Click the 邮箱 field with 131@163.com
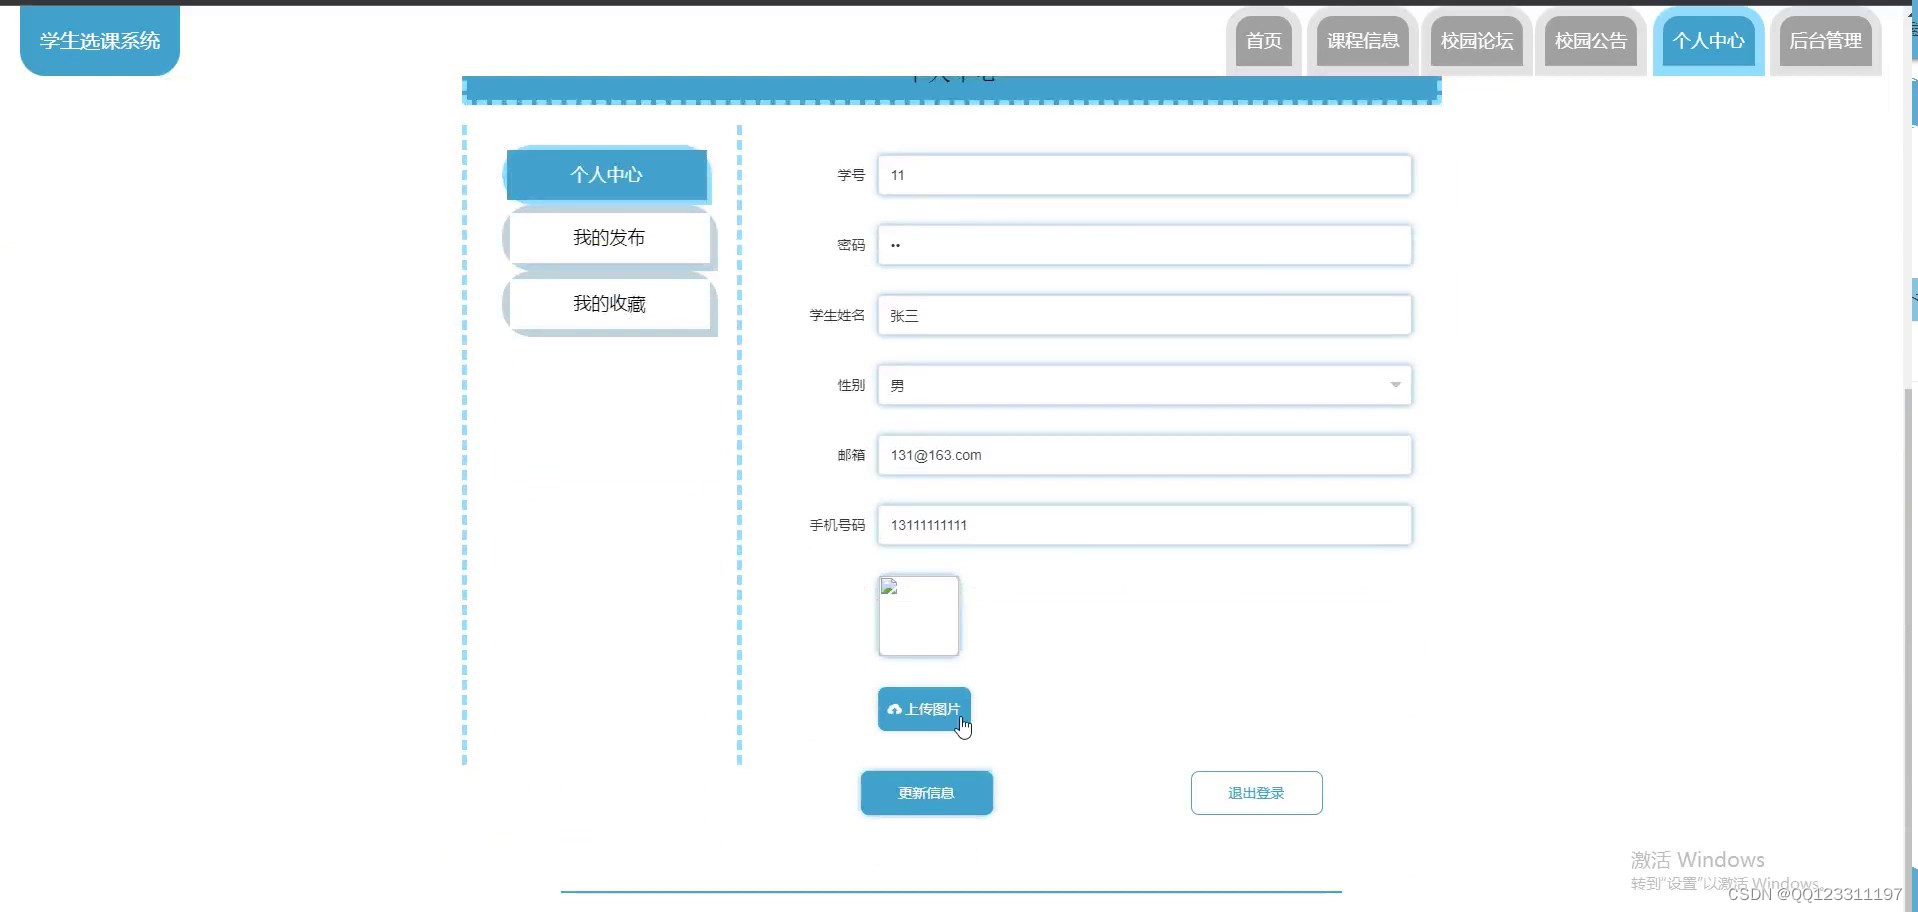This screenshot has width=1918, height=912. coord(1144,455)
